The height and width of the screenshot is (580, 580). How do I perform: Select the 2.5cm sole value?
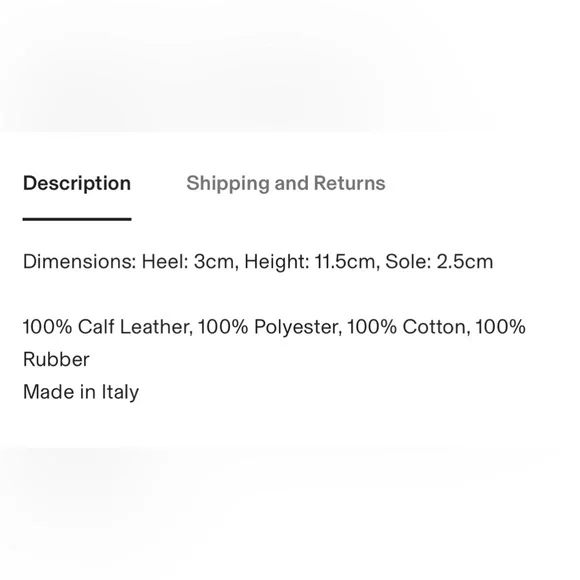pos(465,262)
